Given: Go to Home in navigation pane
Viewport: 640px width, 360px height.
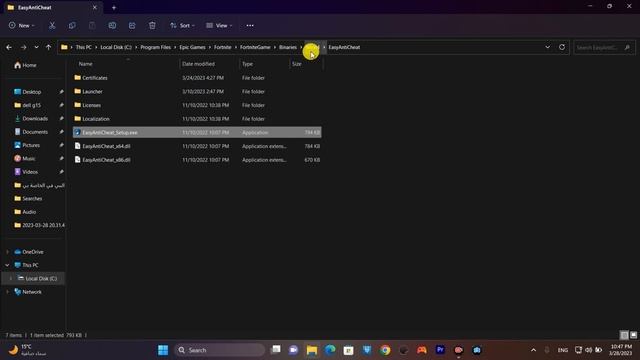Looking at the screenshot, I should [25, 65].
